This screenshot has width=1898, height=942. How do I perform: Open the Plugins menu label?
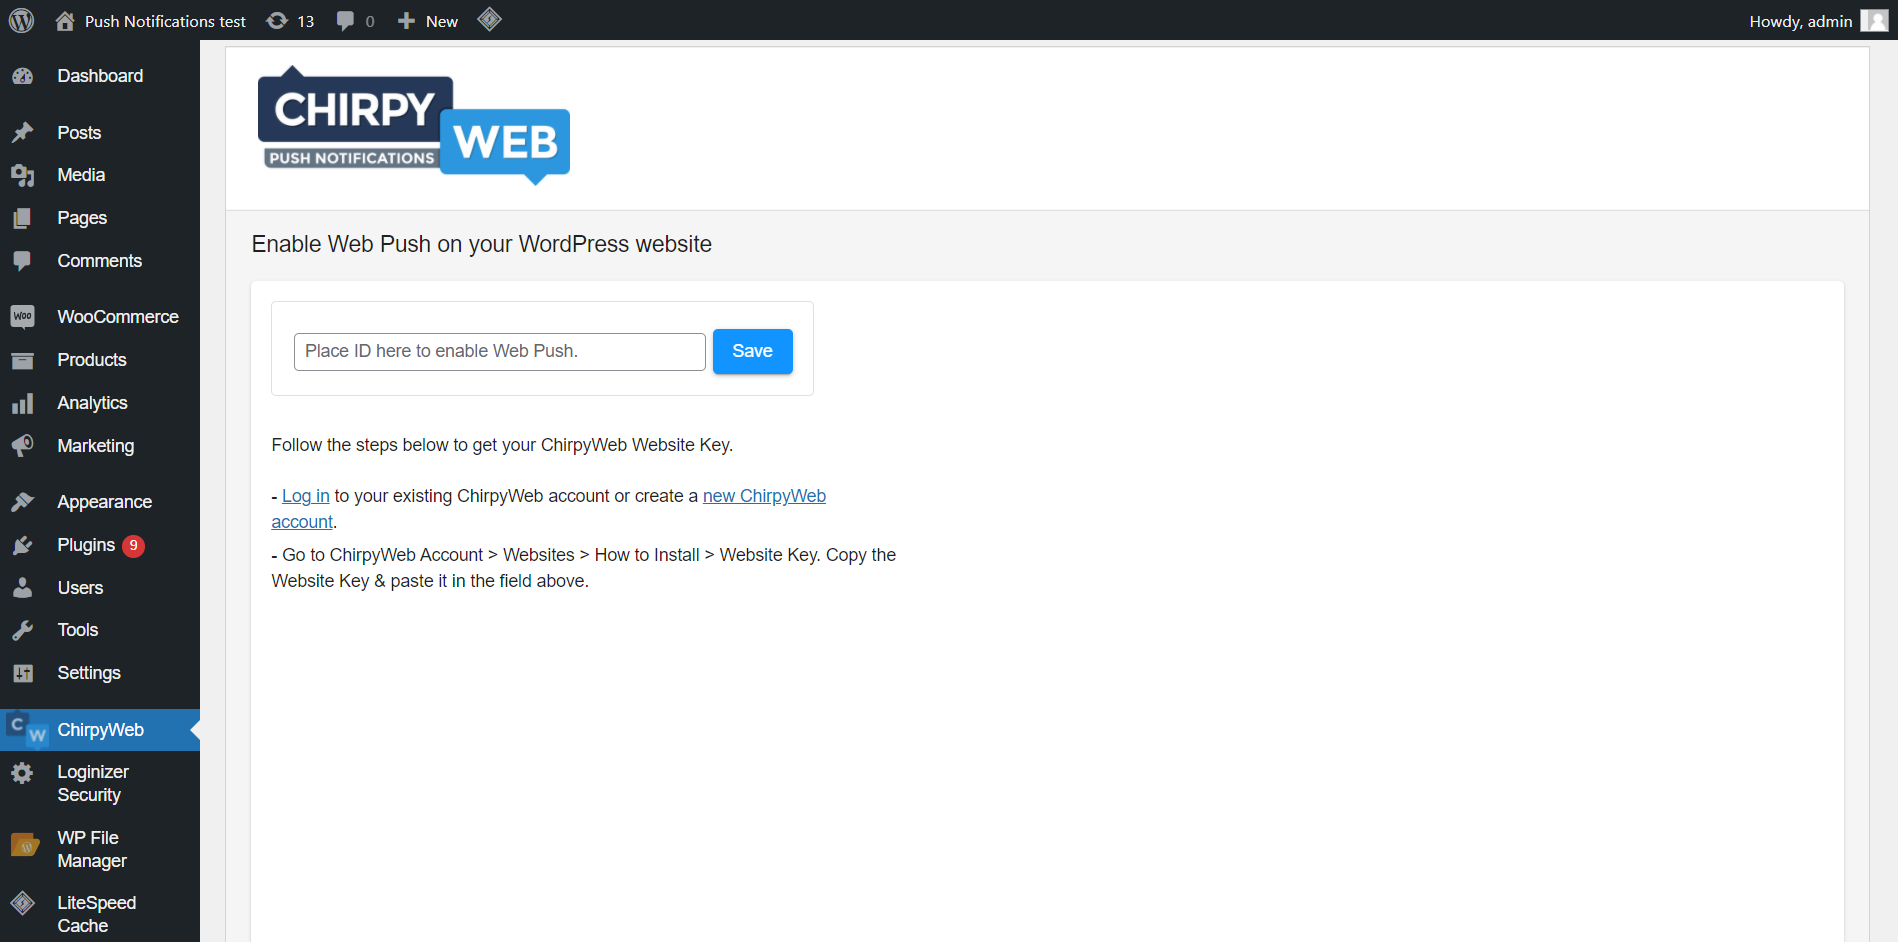[86, 545]
